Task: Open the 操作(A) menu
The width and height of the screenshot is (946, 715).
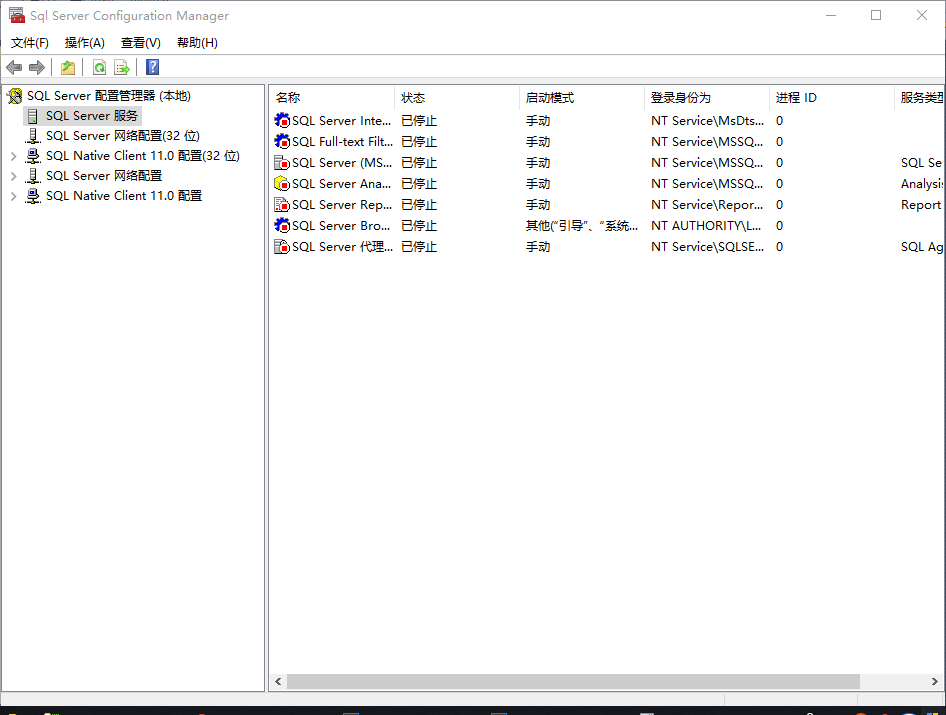Action: pos(85,43)
